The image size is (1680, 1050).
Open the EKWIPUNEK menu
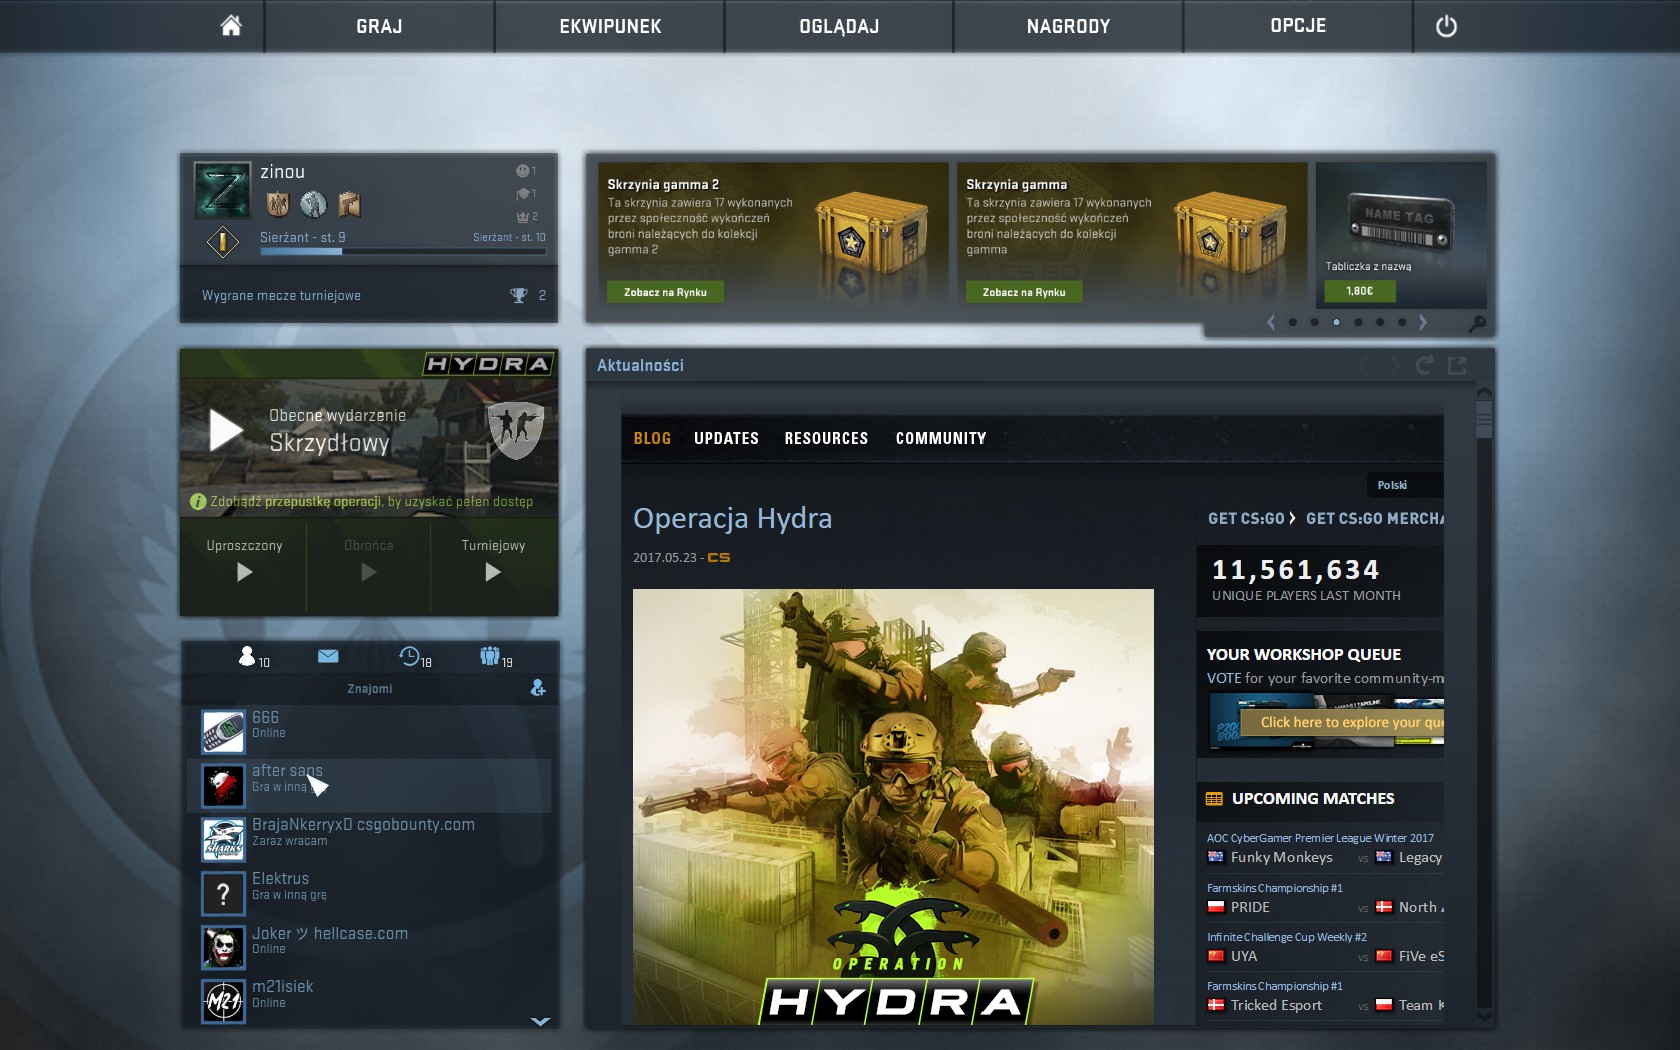pos(610,26)
